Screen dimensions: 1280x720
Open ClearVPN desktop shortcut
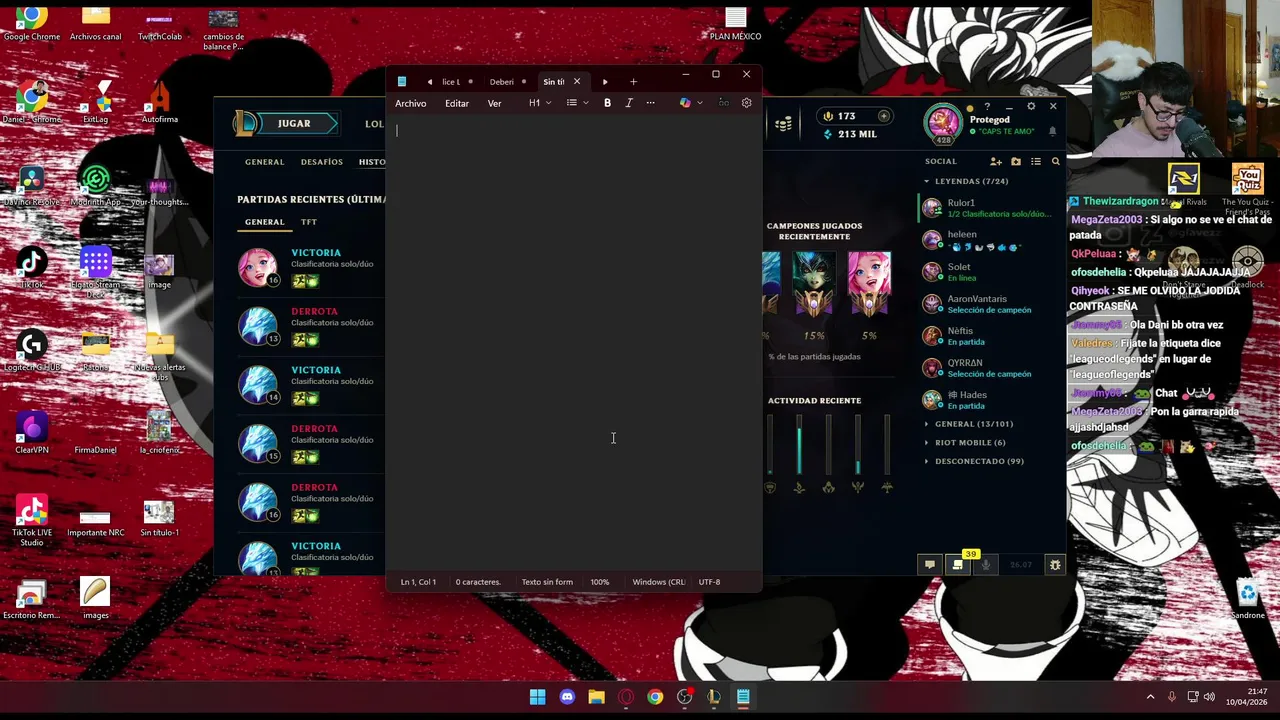(x=32, y=434)
